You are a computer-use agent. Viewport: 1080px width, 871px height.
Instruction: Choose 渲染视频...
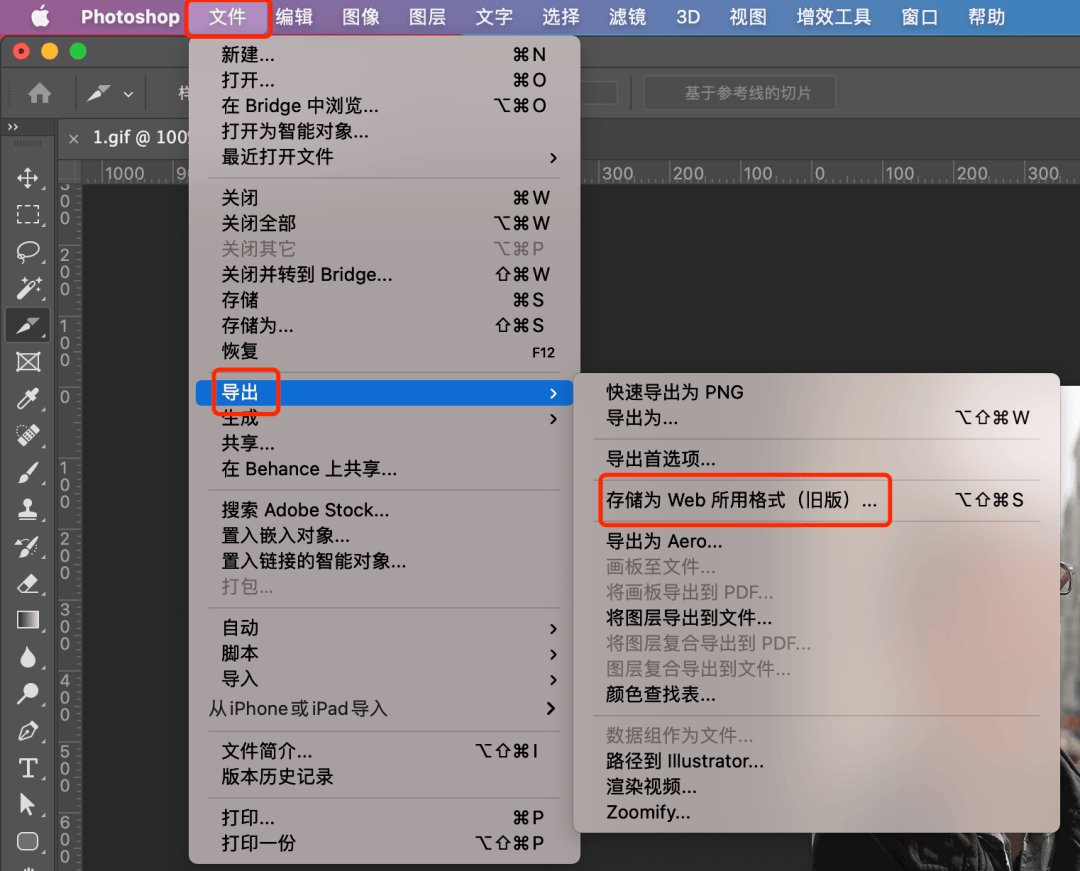[x=816, y=786]
